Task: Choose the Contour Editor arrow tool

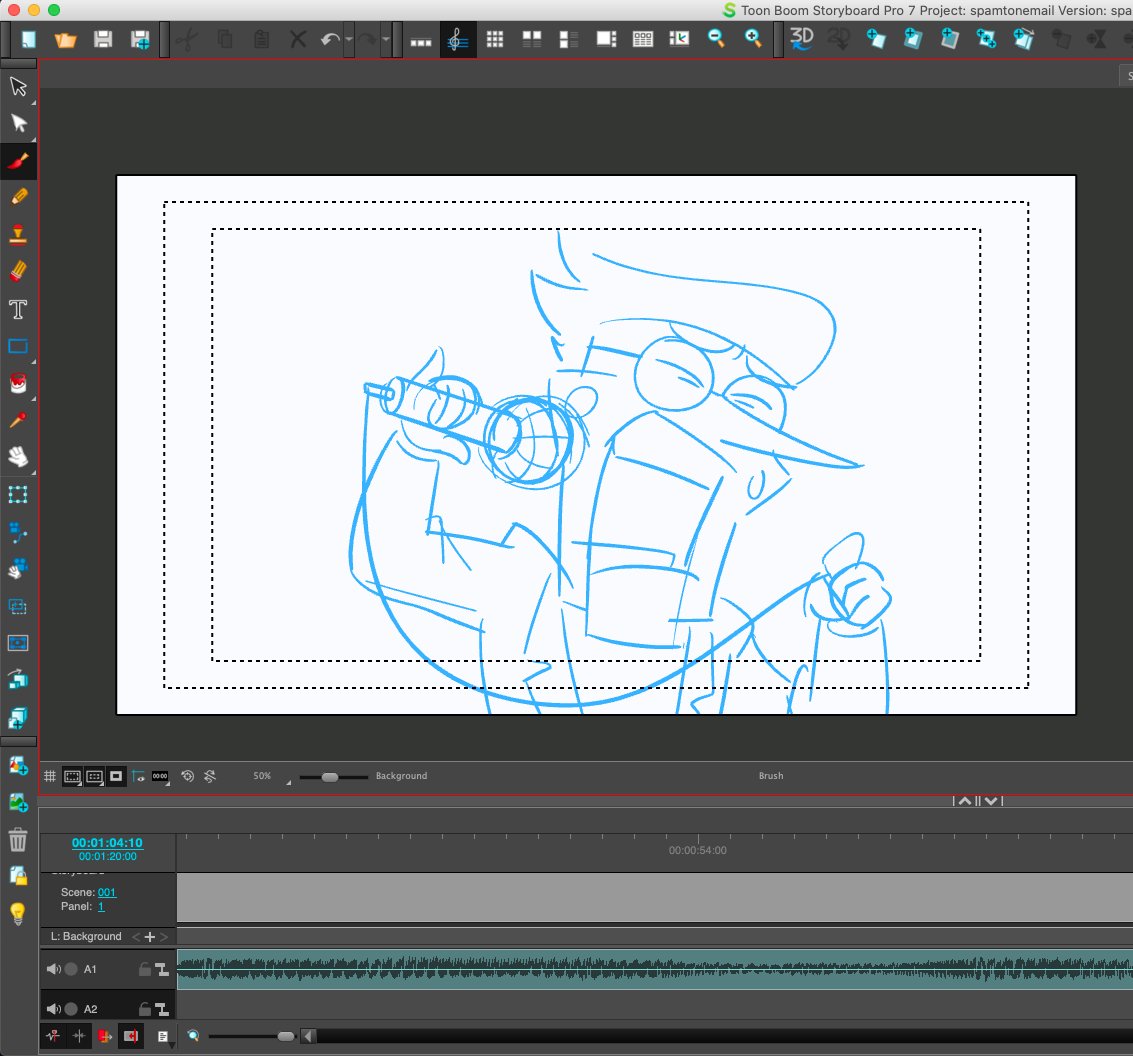Action: 18,123
